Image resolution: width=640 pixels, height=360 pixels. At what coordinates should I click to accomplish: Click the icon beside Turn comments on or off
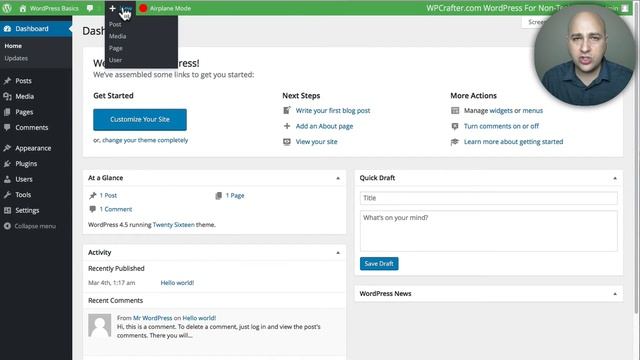(455, 126)
